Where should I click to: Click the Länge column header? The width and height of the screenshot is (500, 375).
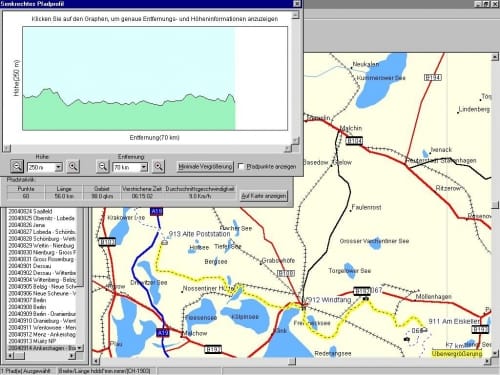(64, 189)
